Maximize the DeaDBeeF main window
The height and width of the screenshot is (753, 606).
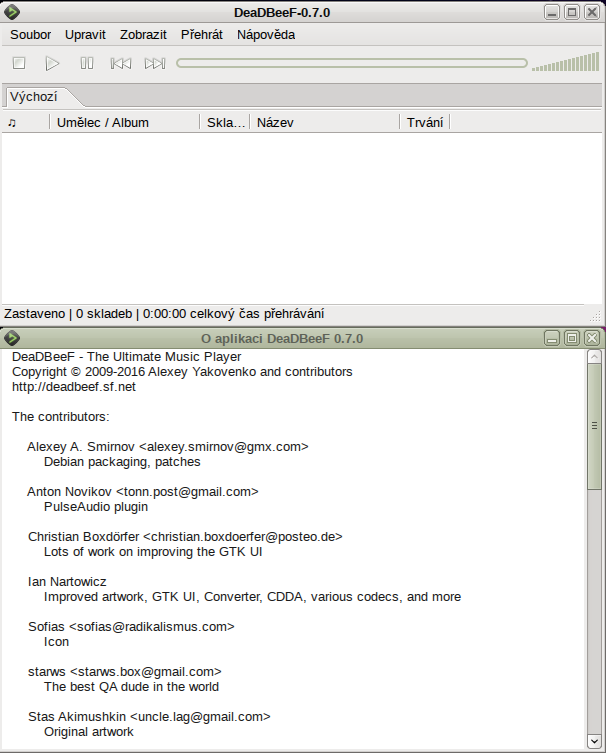pos(572,12)
